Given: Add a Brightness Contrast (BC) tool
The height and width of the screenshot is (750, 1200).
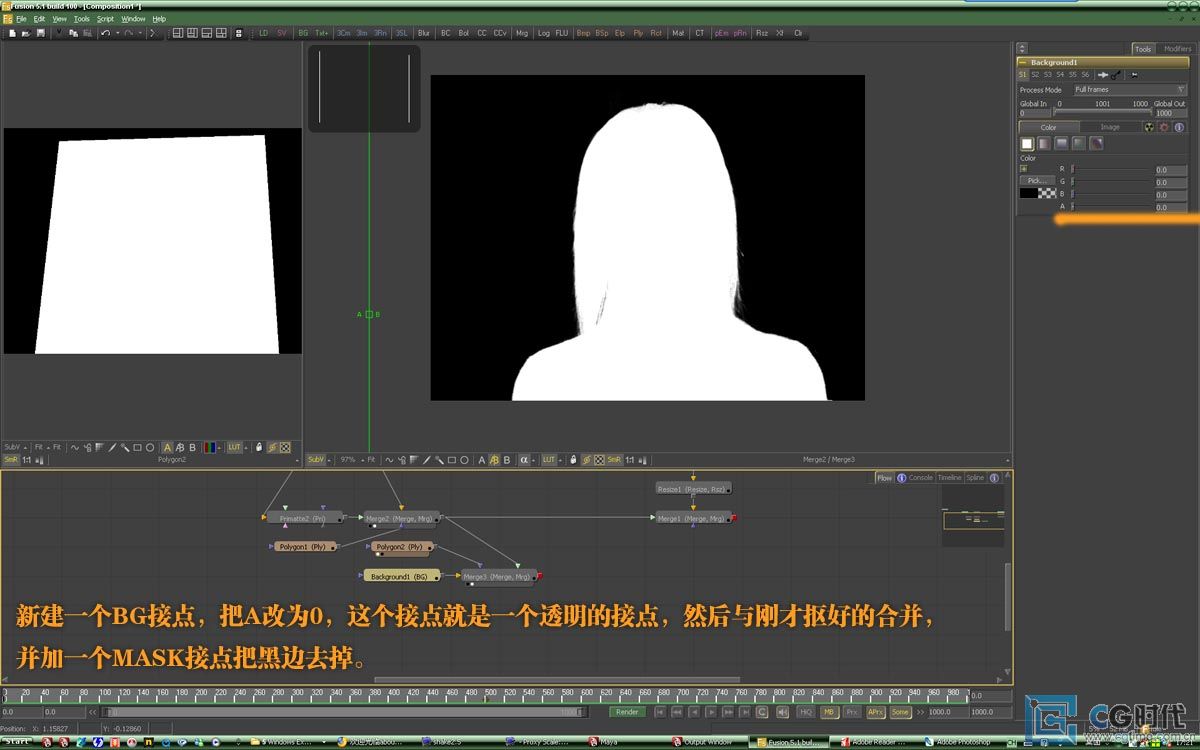Looking at the screenshot, I should pyautogui.click(x=446, y=33).
